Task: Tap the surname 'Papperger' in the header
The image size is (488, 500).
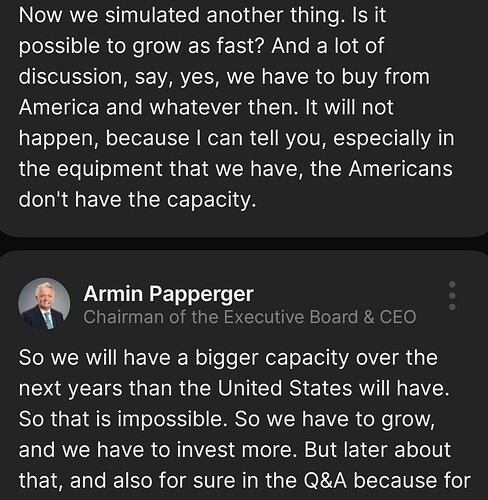Action: tap(201, 294)
